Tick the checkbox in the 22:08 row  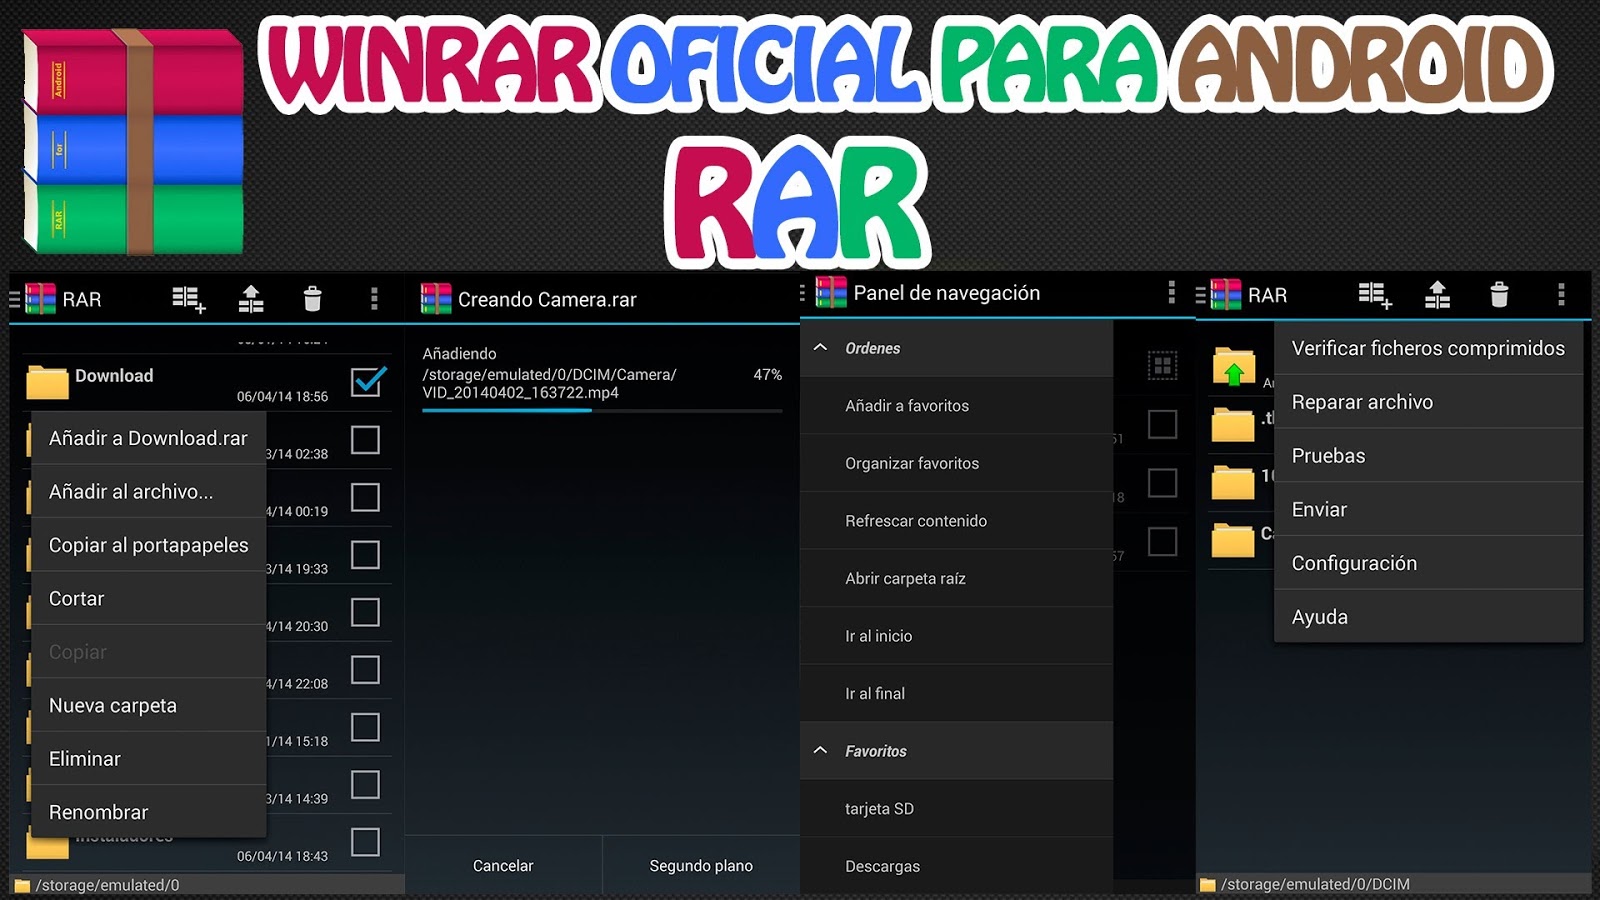(365, 670)
